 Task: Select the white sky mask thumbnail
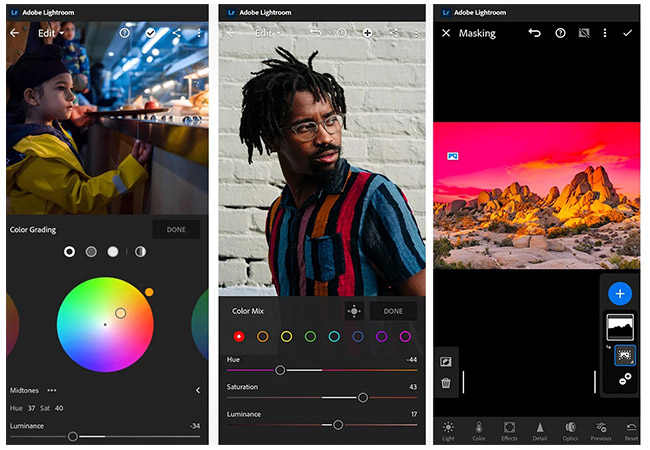pyautogui.click(x=620, y=326)
